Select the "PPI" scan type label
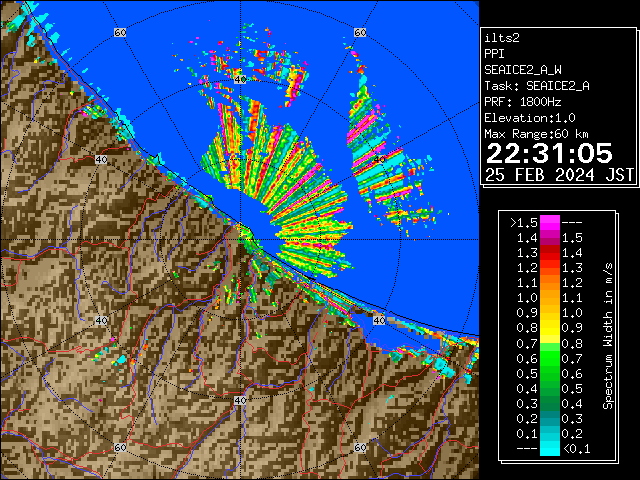The image size is (640, 480). pyautogui.click(x=494, y=54)
